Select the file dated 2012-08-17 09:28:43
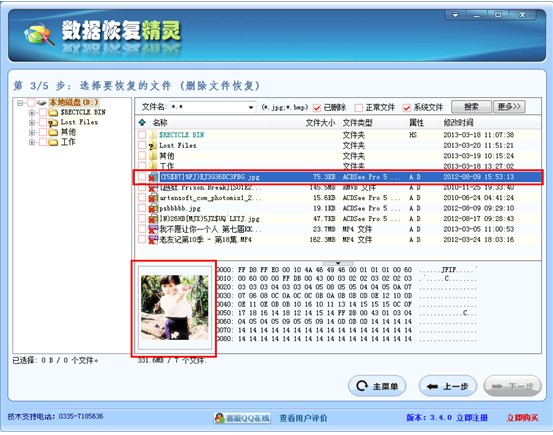Image resolution: width=553 pixels, height=435 pixels. click(x=339, y=219)
